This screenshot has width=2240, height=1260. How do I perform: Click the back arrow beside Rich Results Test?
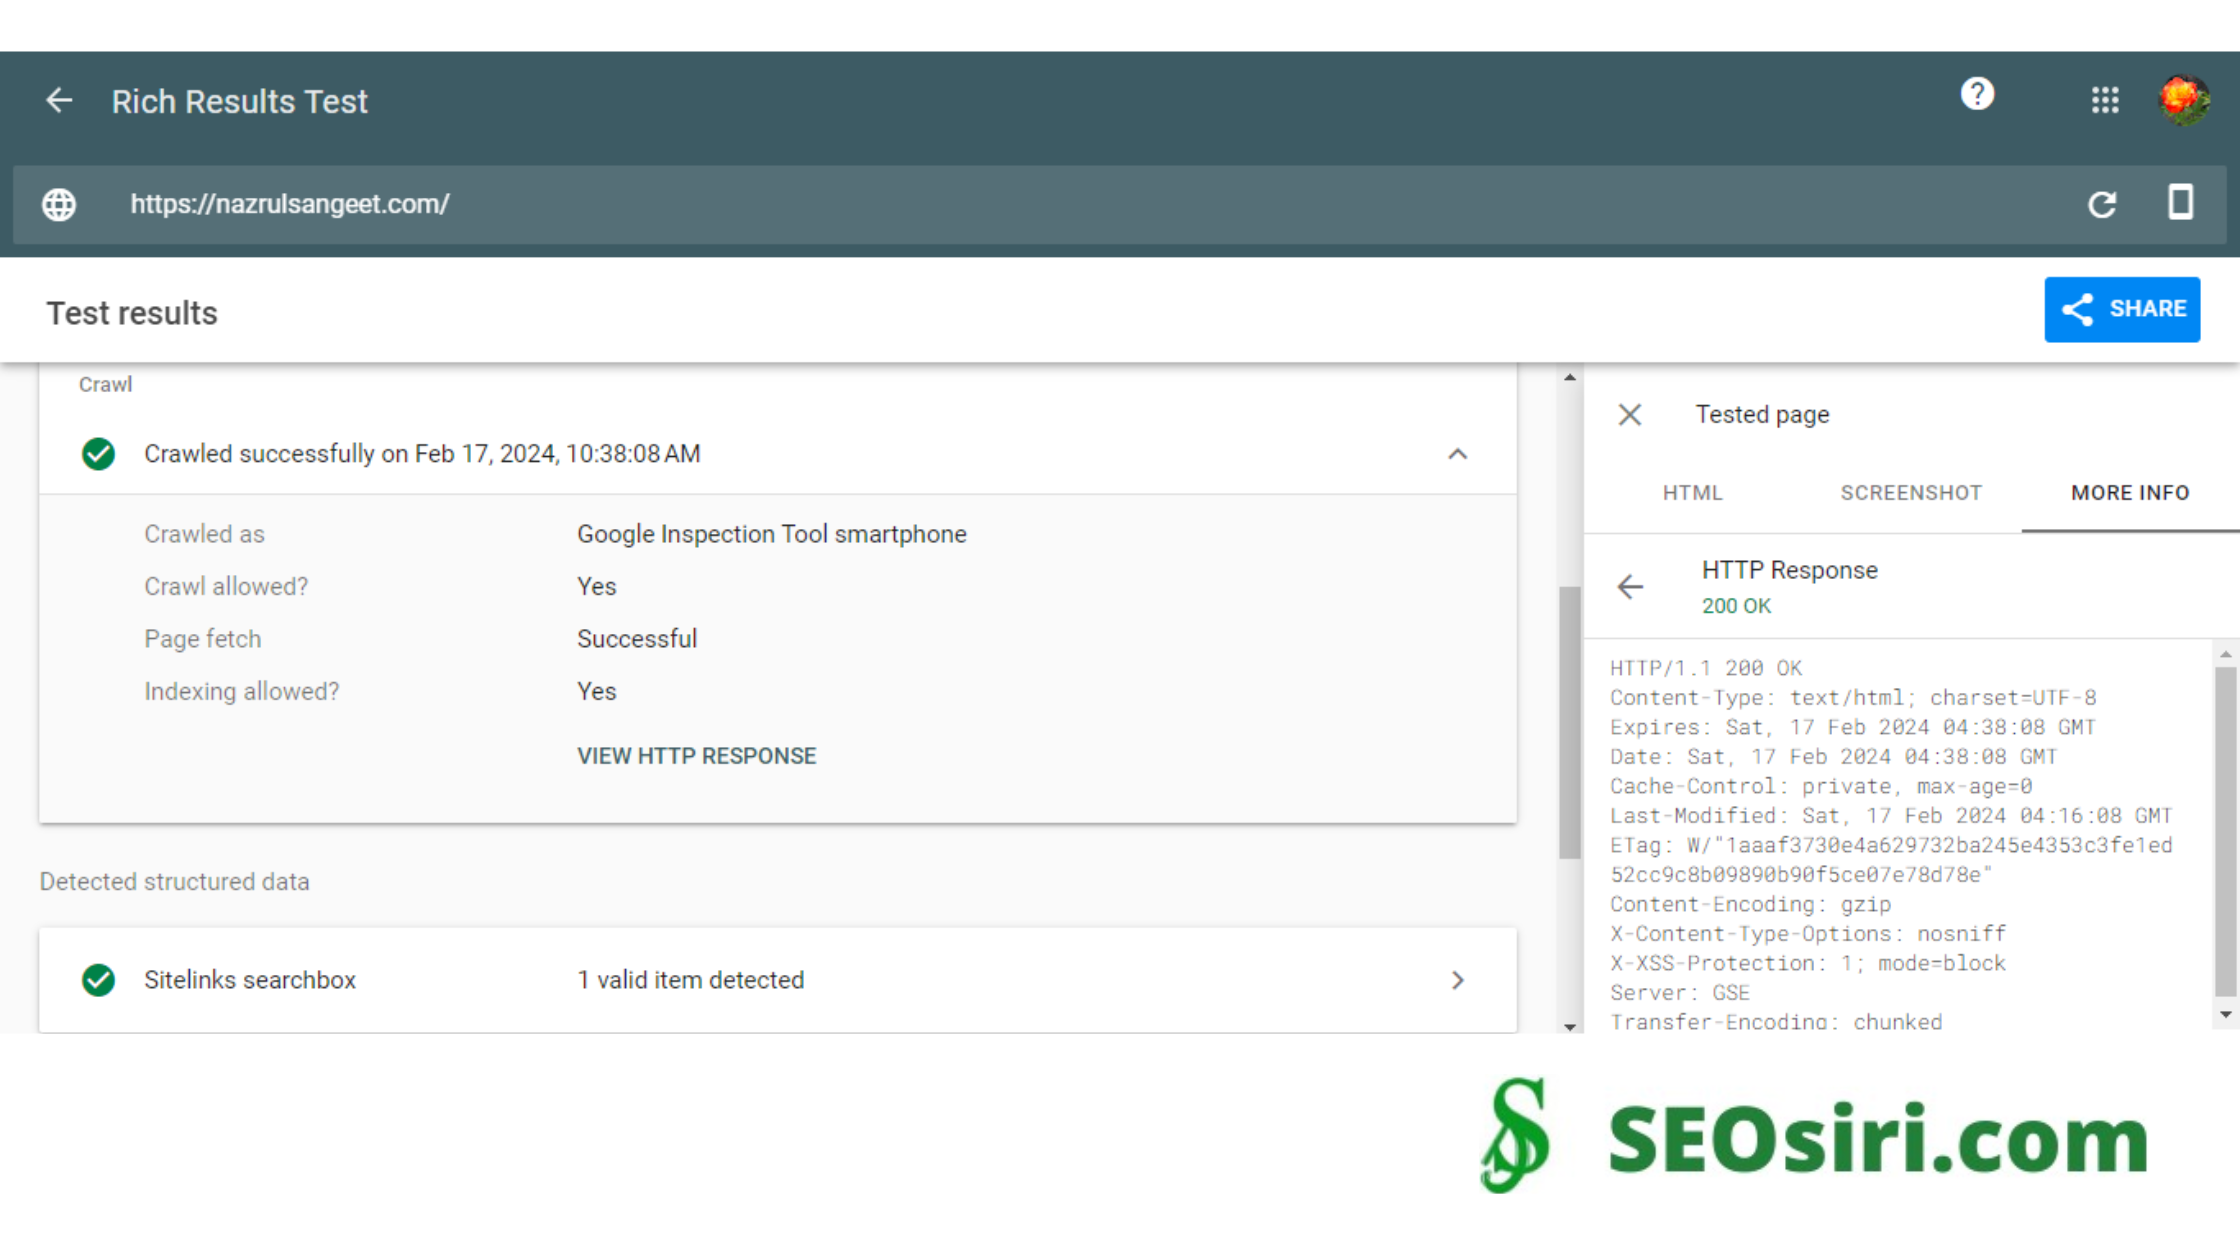point(59,101)
